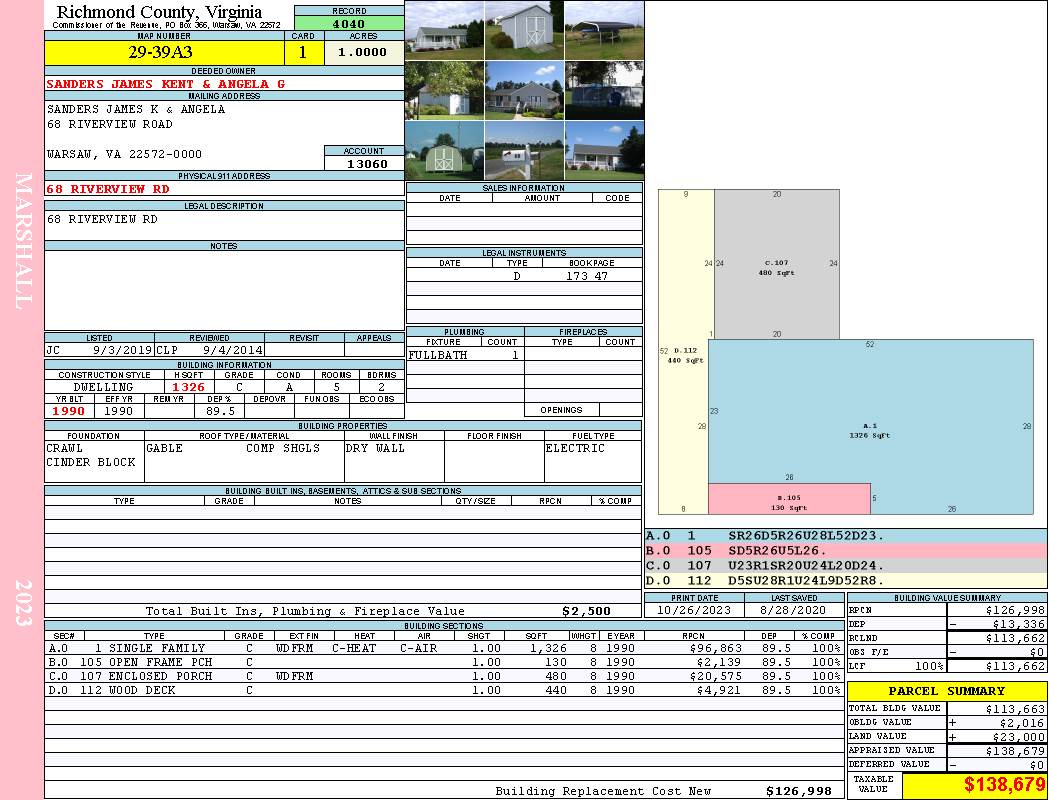The height and width of the screenshot is (800, 1050).
Task: Select plumbing fixture FULLBATH
Action: tap(437, 355)
